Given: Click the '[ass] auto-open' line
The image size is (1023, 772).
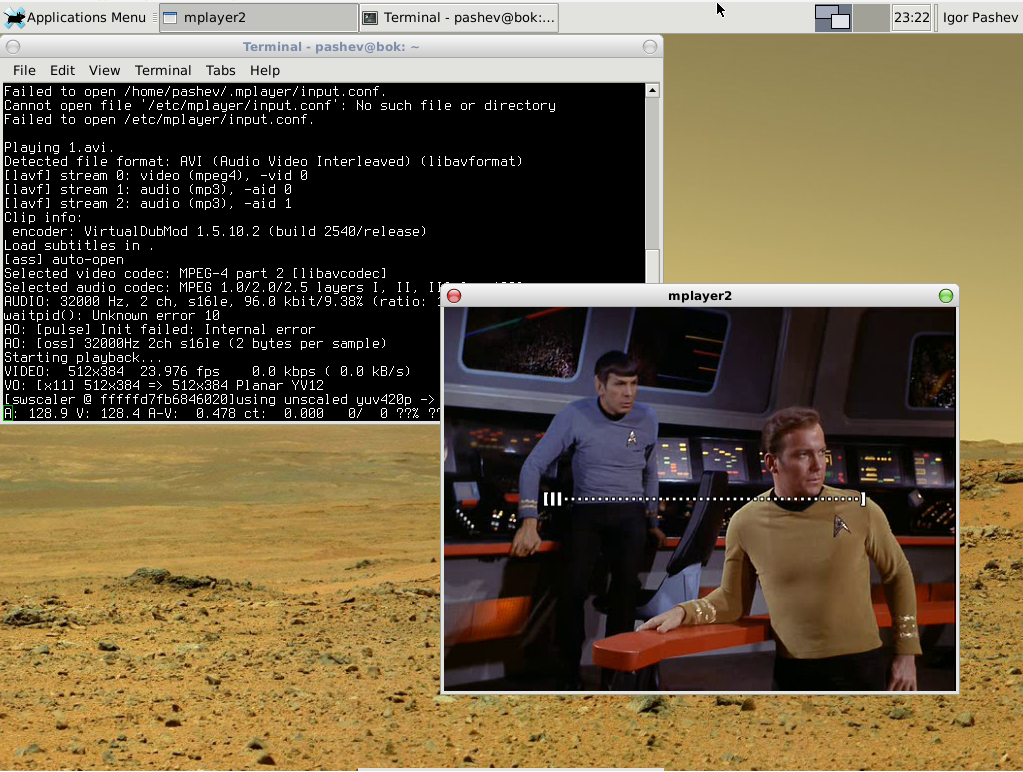Looking at the screenshot, I should (x=64, y=260).
